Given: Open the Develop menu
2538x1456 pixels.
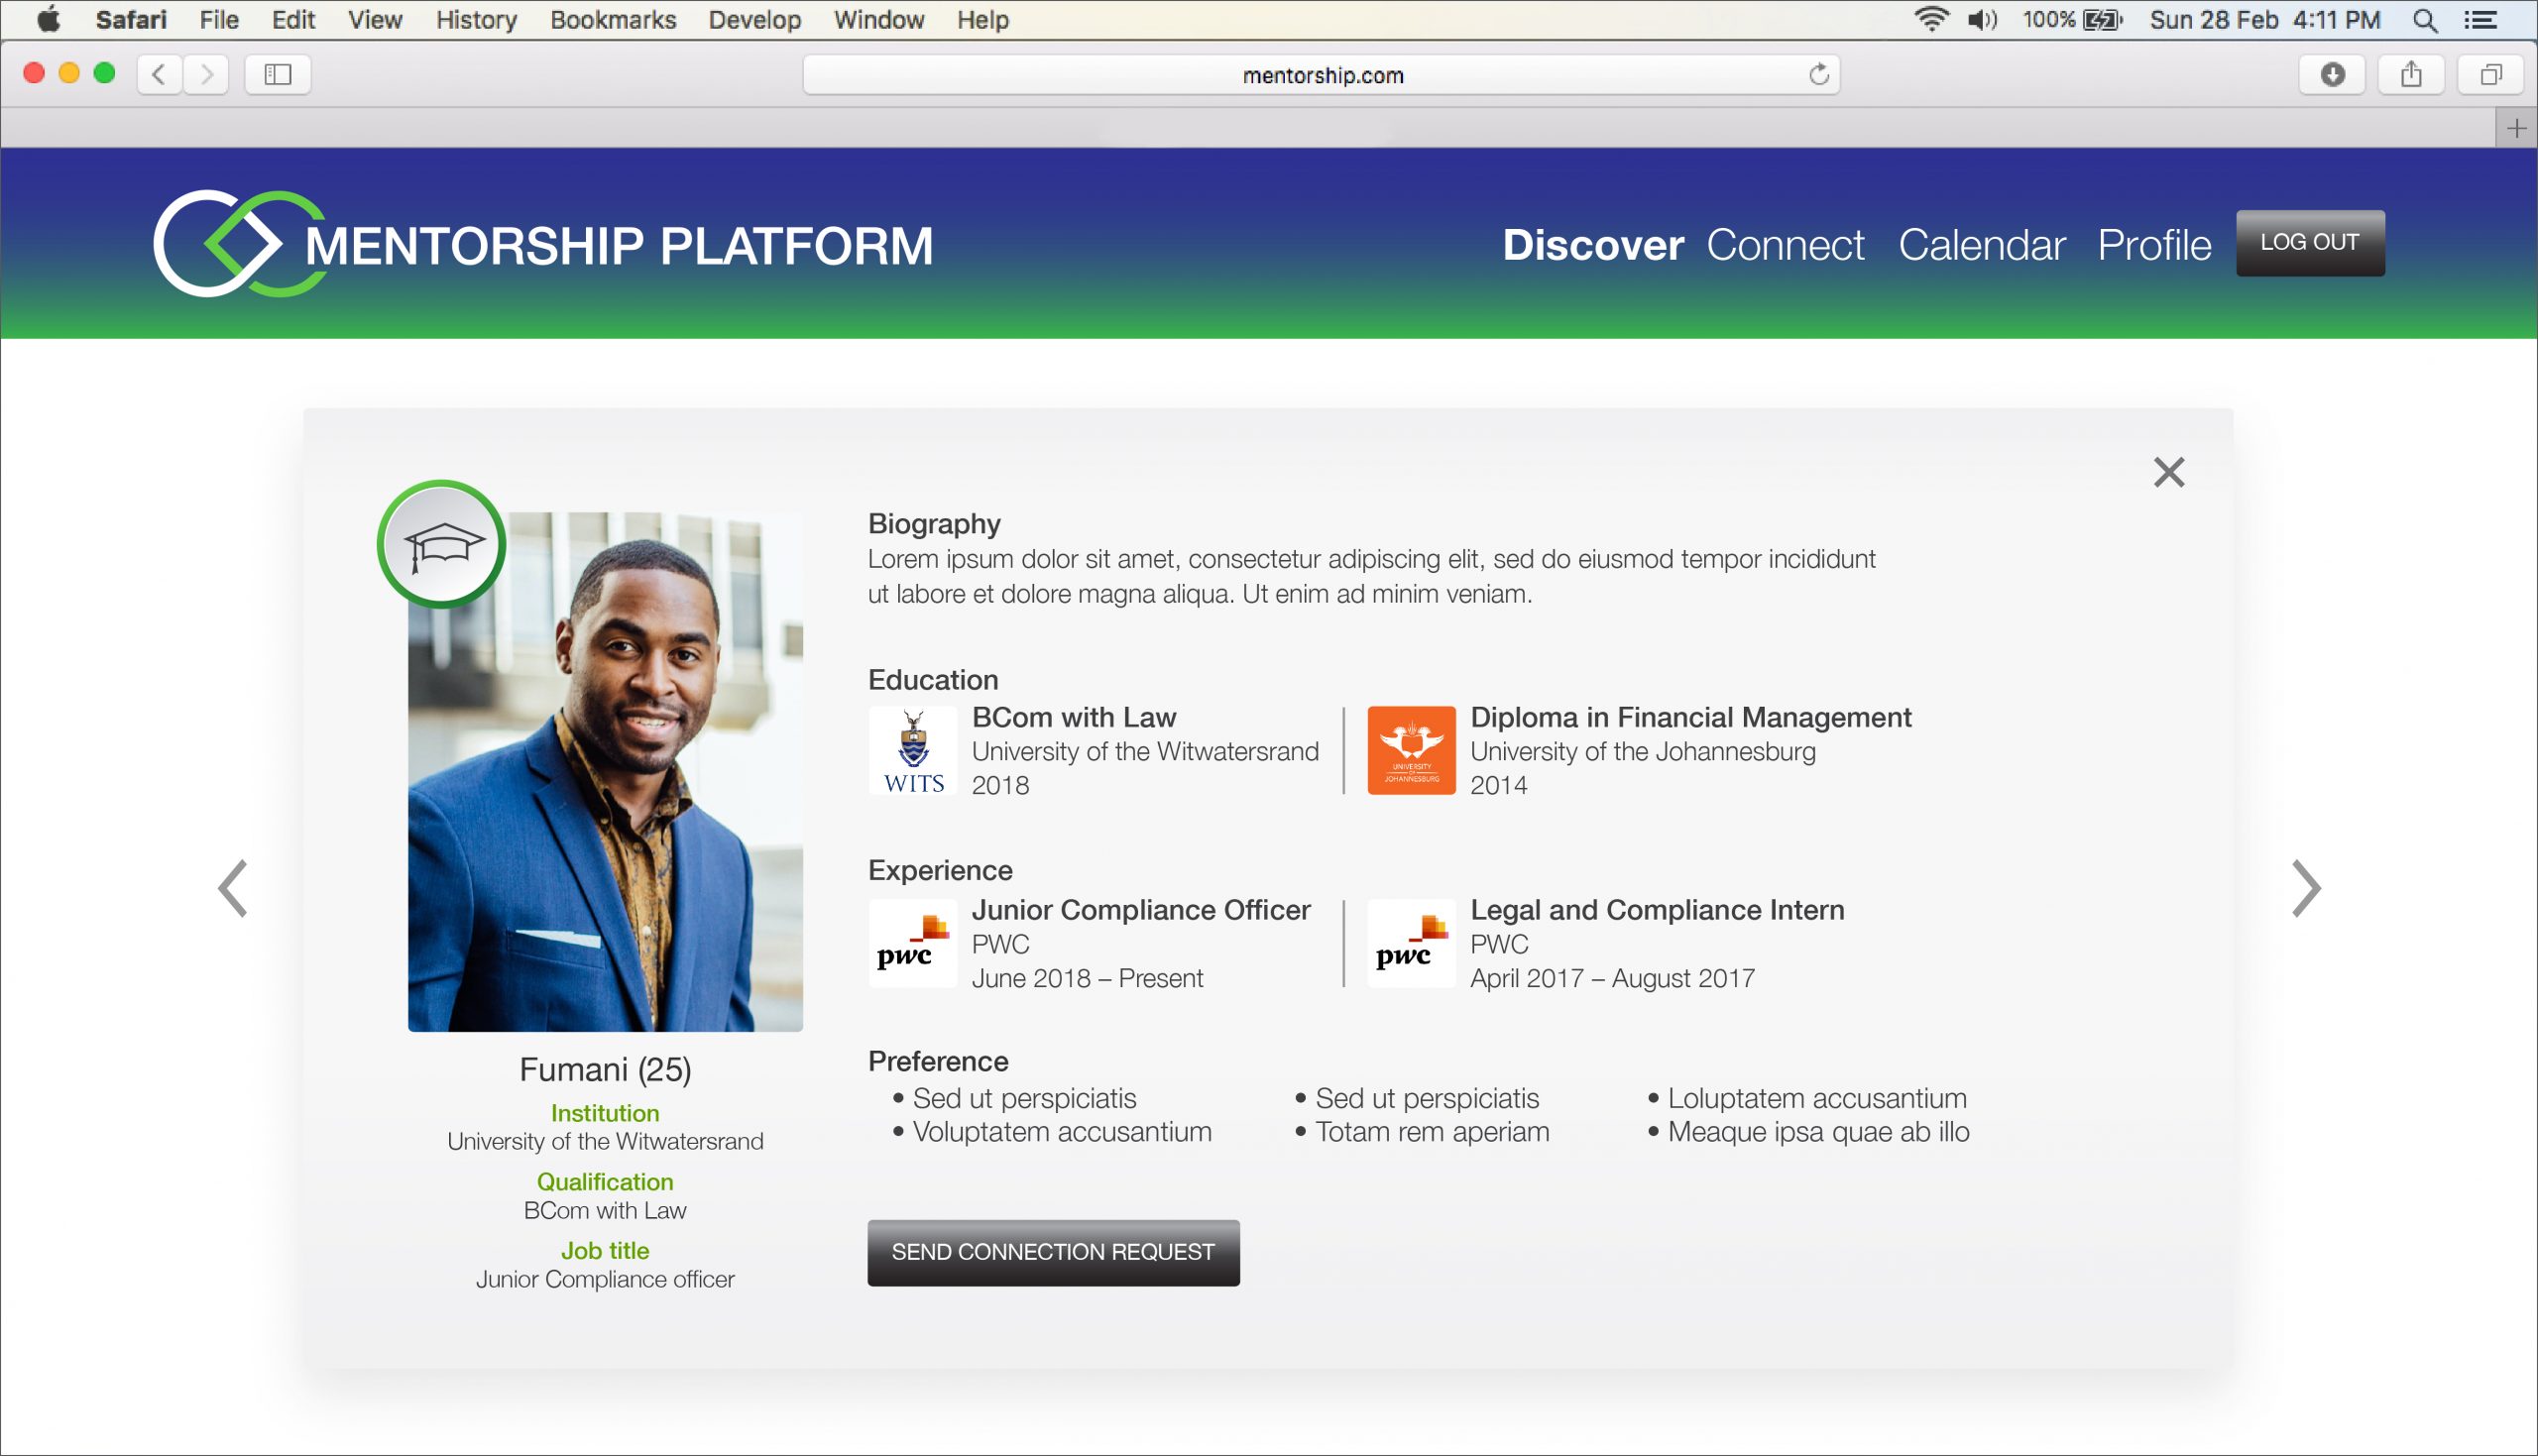Looking at the screenshot, I should pos(754,19).
